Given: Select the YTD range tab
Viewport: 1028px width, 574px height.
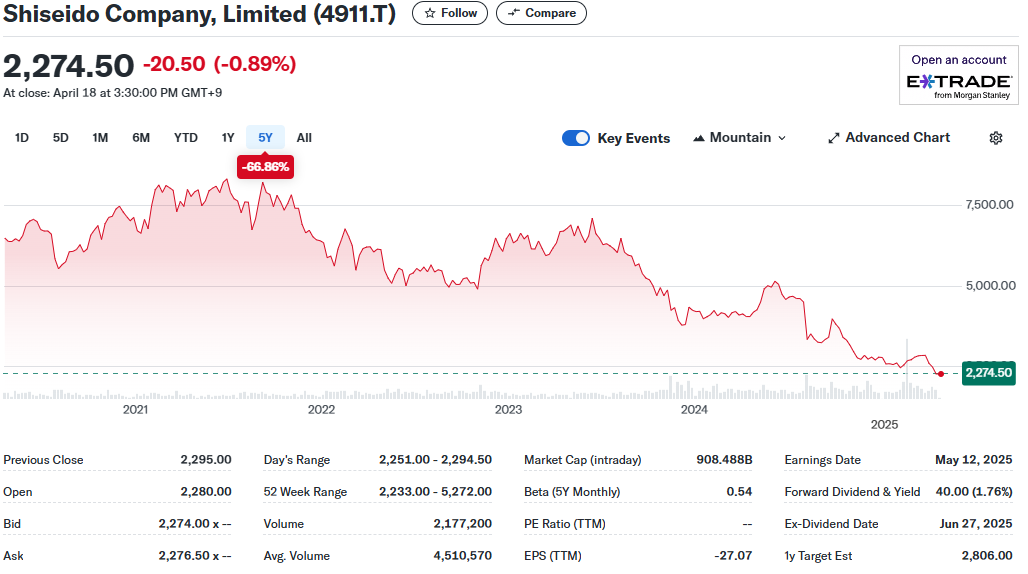Looking at the screenshot, I should [x=186, y=138].
